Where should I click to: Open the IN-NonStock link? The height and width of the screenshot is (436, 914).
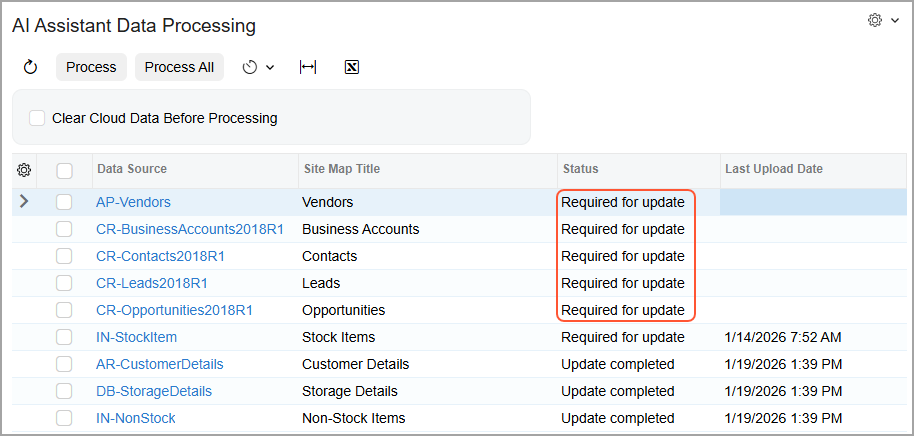tap(136, 418)
